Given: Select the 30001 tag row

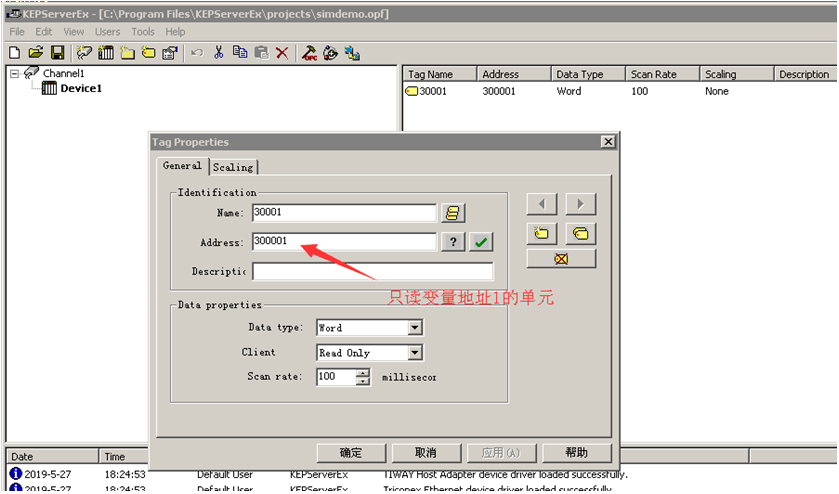Looking at the screenshot, I should point(620,91).
